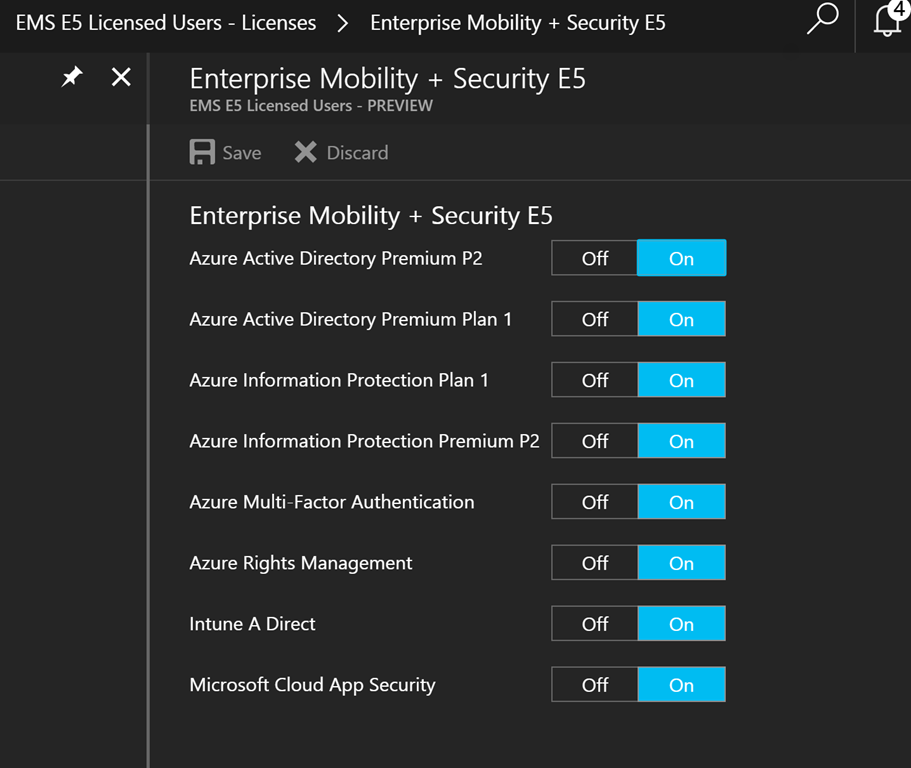911x768 pixels.
Task: Close the left blade with X icon
Action: click(121, 77)
